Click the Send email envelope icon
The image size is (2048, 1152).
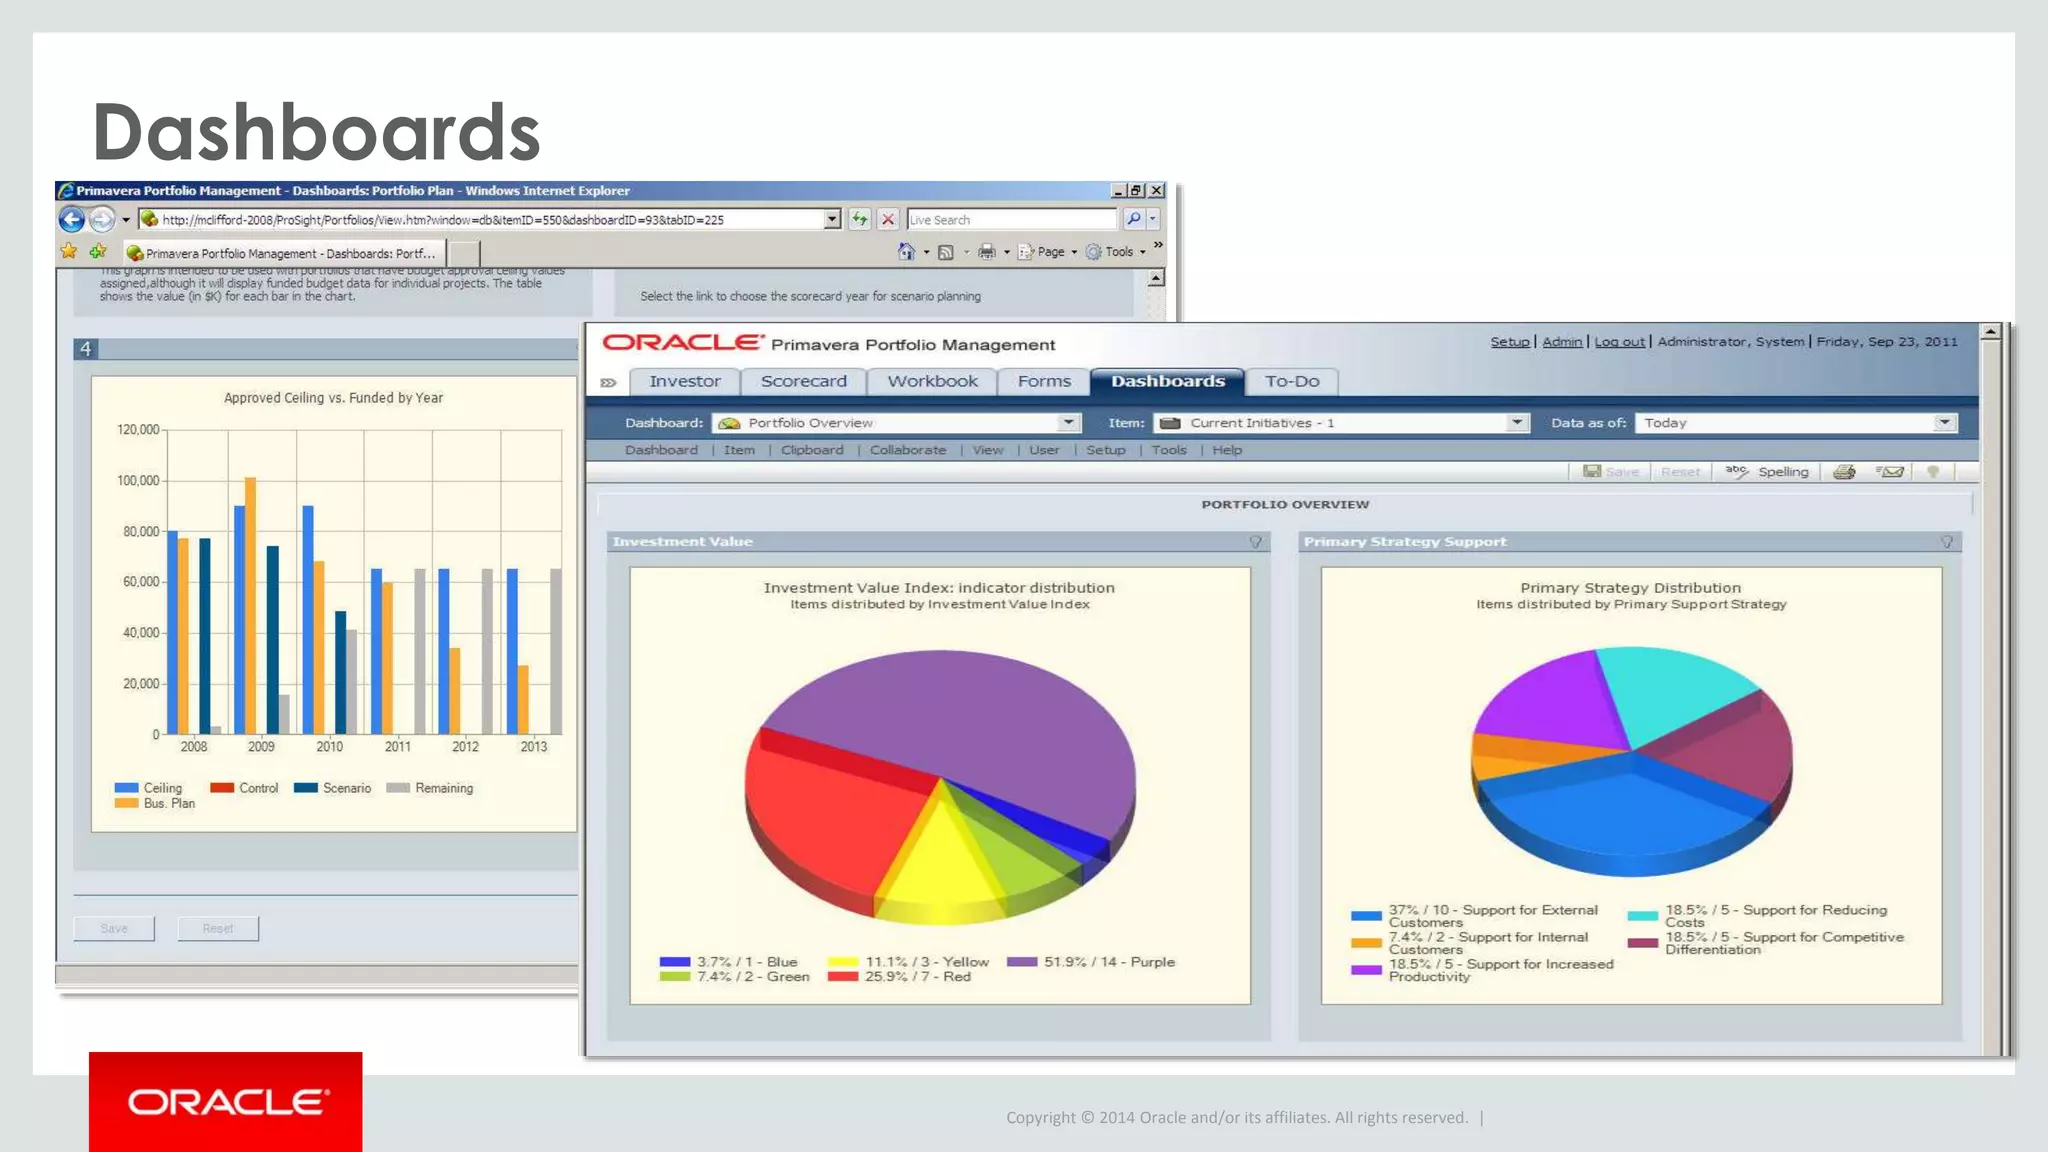[x=1890, y=472]
